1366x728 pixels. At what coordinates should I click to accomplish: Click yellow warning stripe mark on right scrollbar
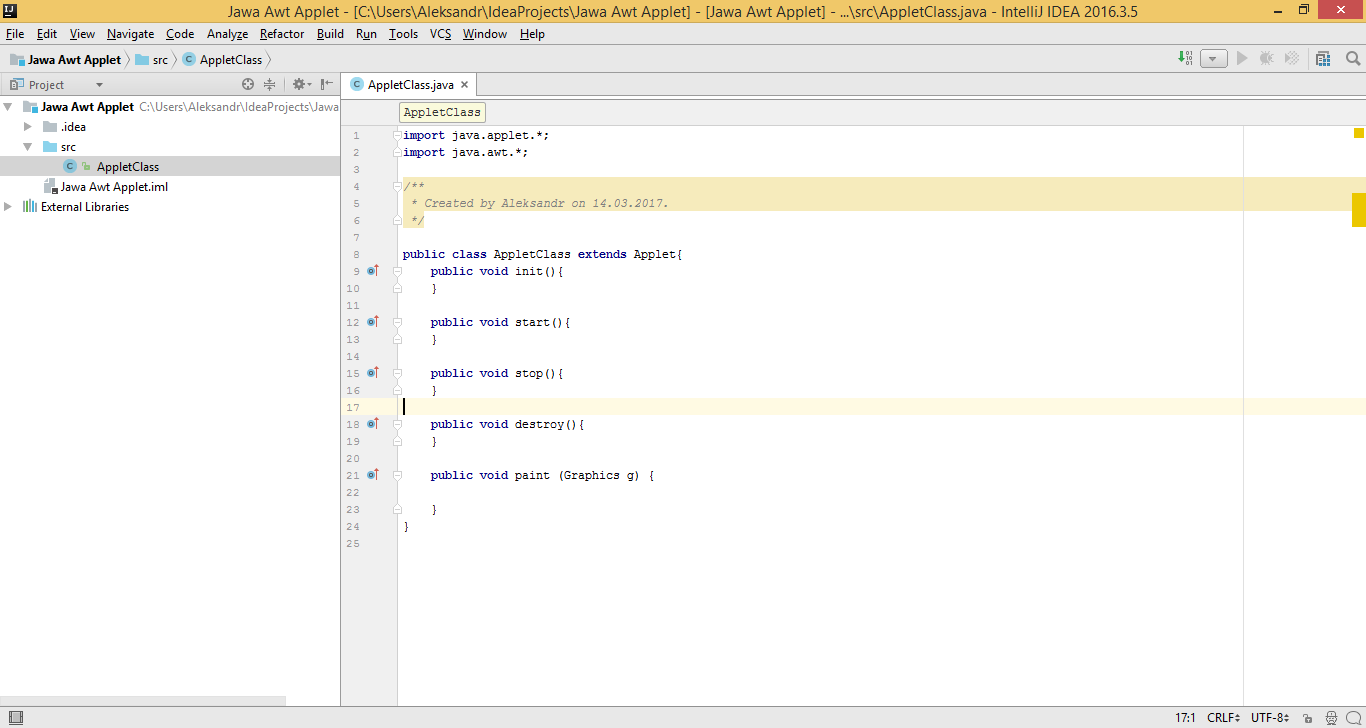pyautogui.click(x=1359, y=211)
